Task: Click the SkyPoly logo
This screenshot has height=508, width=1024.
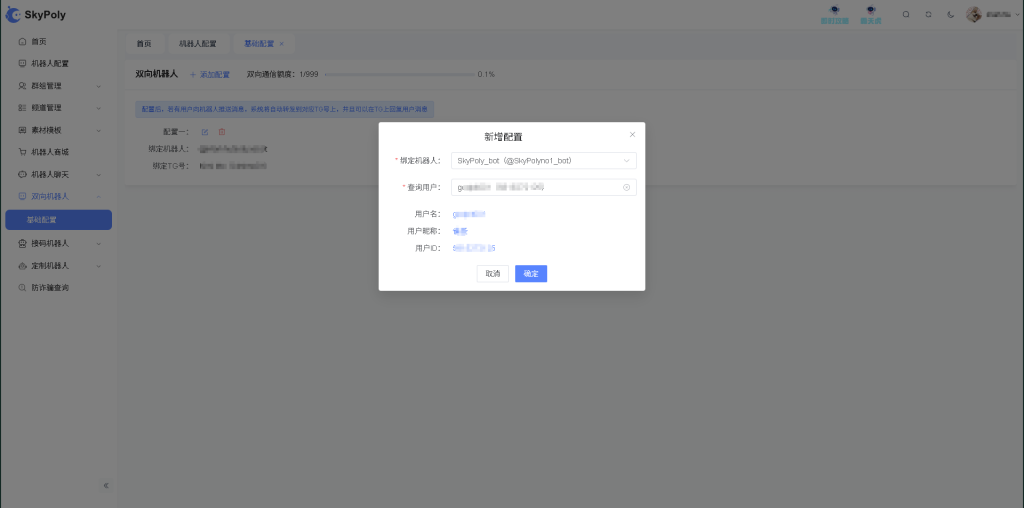Action: point(37,15)
